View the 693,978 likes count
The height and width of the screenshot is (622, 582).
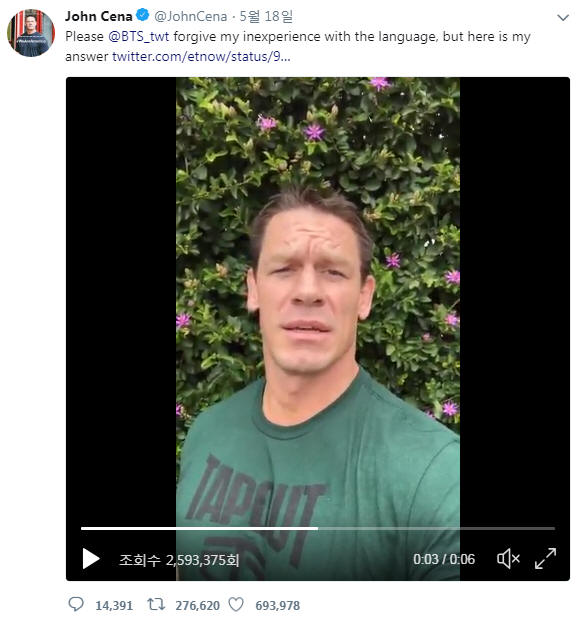(x=278, y=606)
